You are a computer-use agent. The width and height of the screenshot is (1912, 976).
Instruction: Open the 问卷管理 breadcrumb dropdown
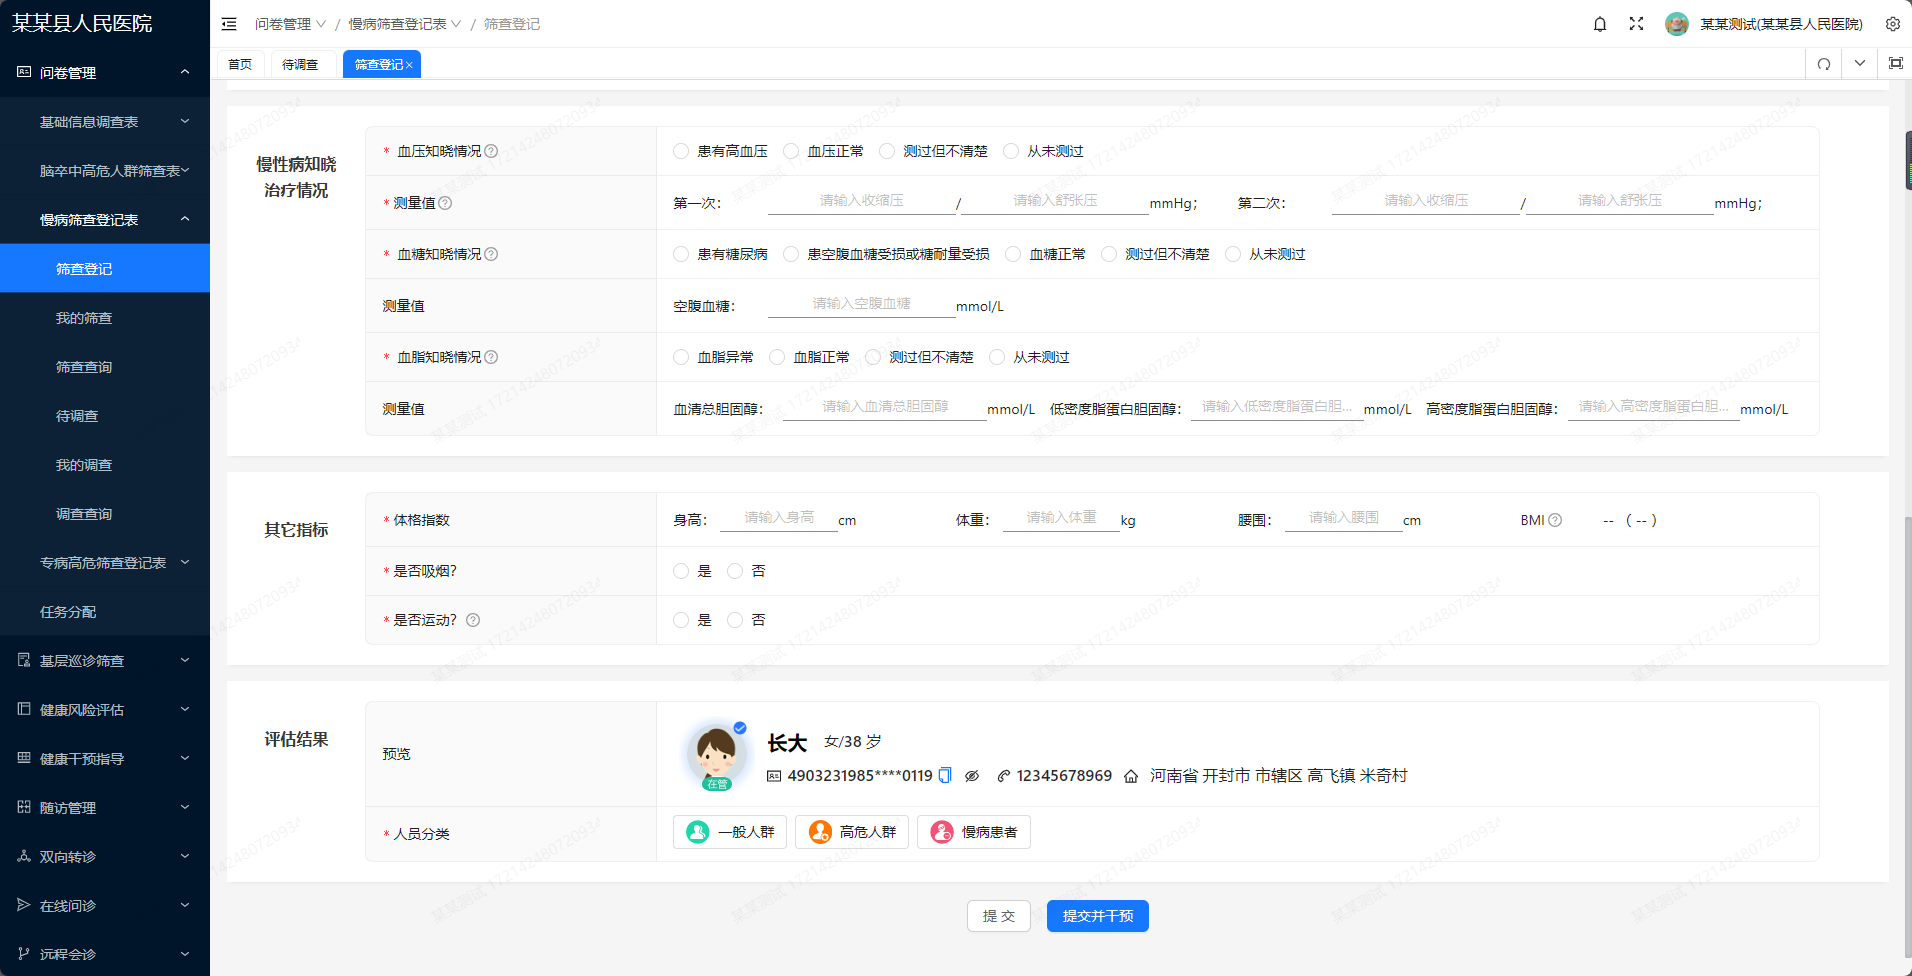pyautogui.click(x=290, y=24)
